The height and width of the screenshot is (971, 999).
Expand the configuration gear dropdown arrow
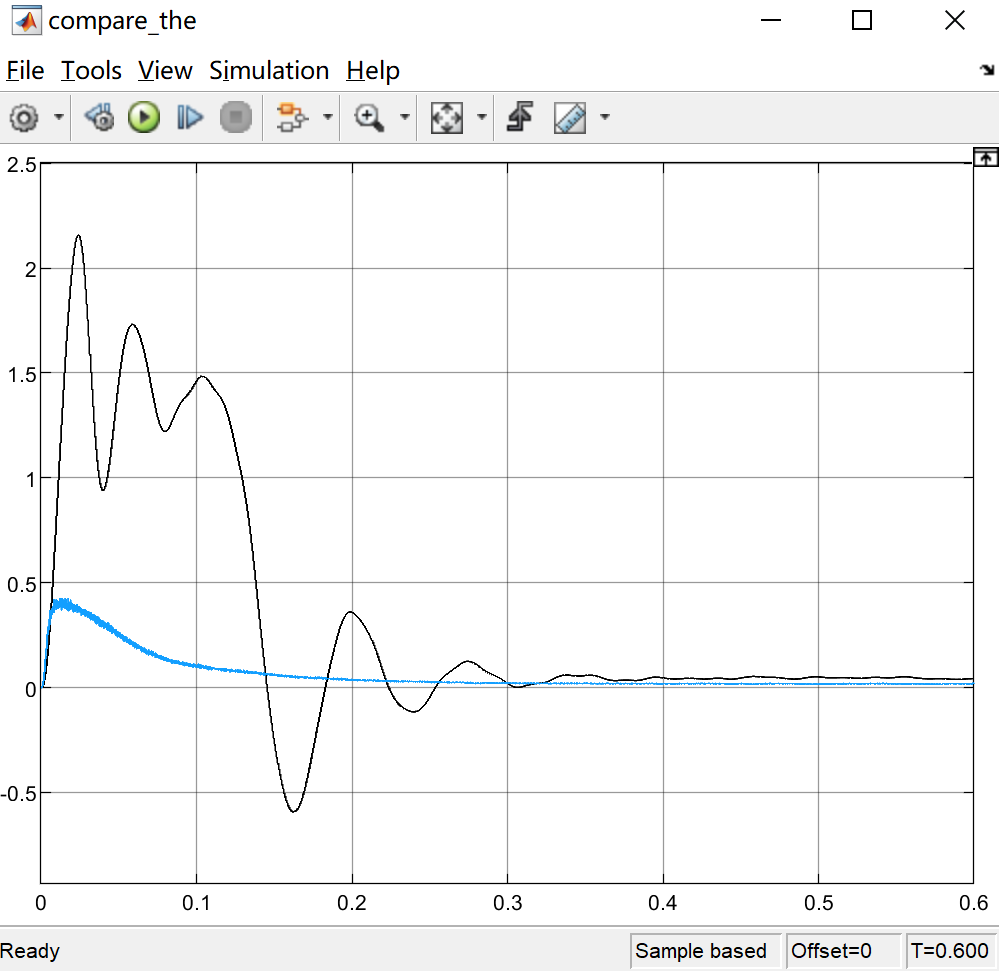click(x=58, y=118)
